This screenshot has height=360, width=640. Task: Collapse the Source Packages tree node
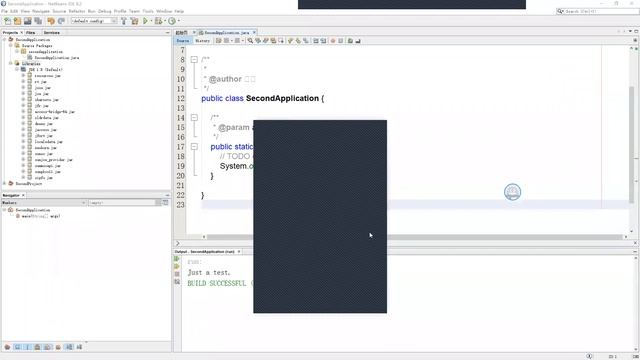coord(11,46)
